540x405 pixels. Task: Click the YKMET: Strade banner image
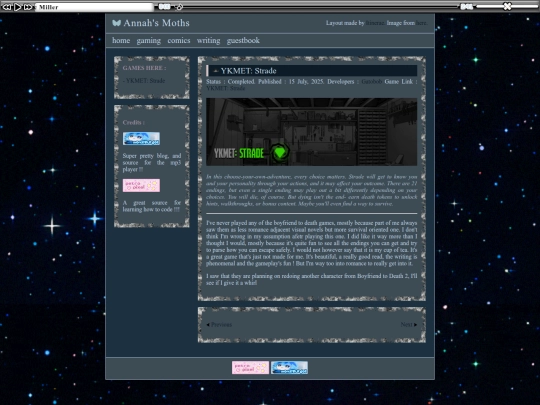click(x=311, y=132)
